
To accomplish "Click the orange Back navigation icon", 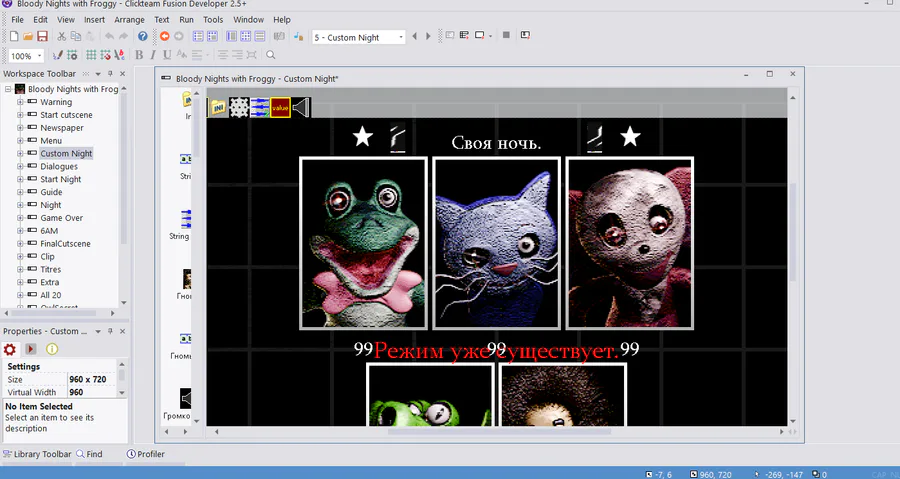I will click(165, 36).
